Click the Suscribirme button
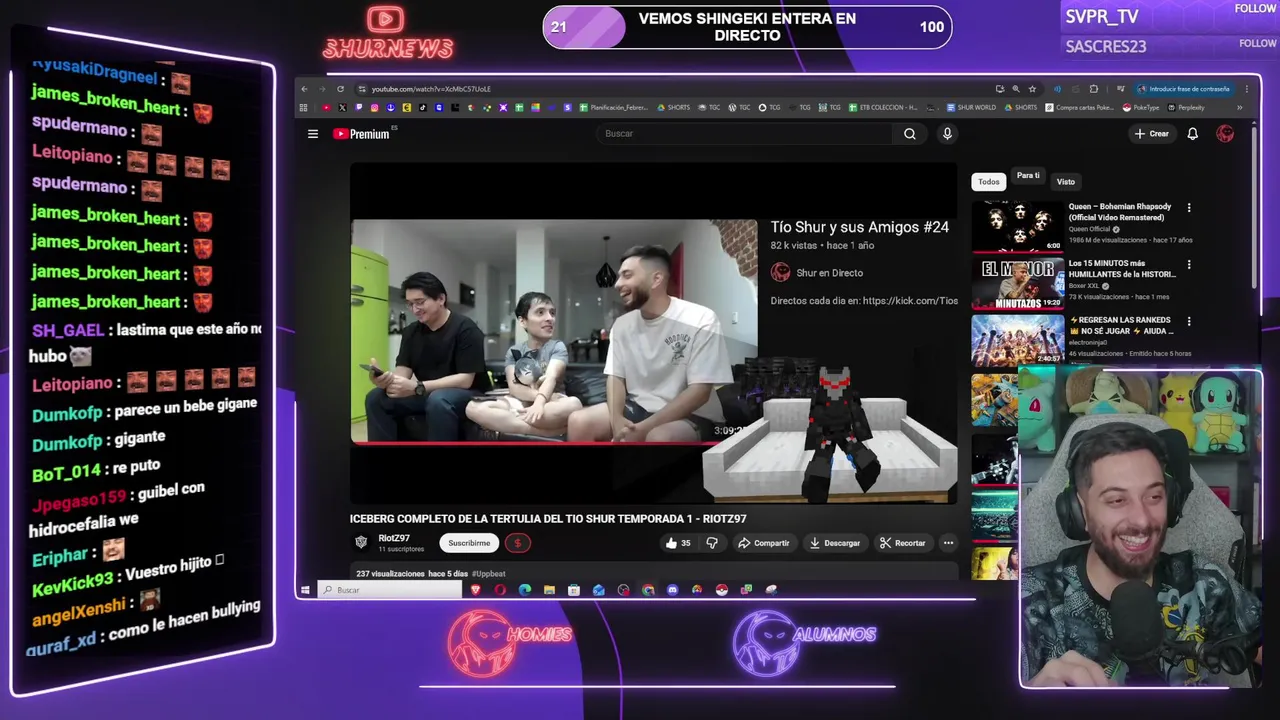Screen dimensions: 1280x720 coord(469,543)
